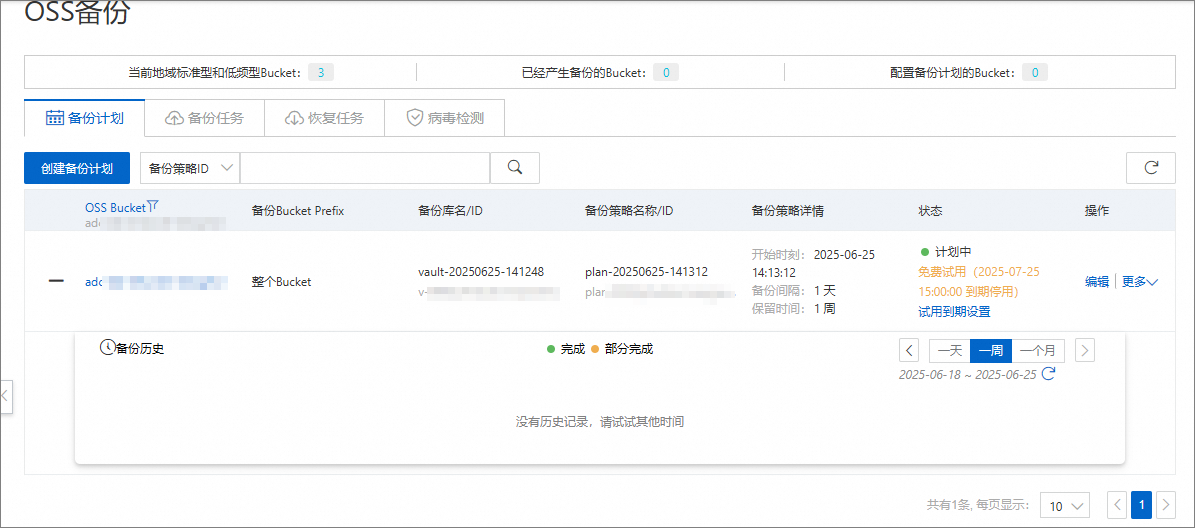The image size is (1195, 528).
Task: Refresh the backup plan list
Action: pyautogui.click(x=1151, y=168)
